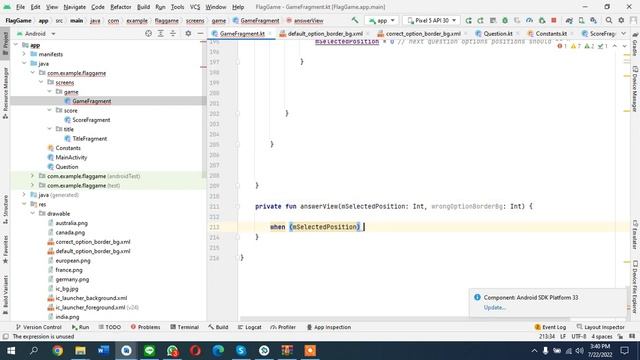Click Select Opened File target icon
This screenshot has width=640, height=360.
tap(149, 33)
